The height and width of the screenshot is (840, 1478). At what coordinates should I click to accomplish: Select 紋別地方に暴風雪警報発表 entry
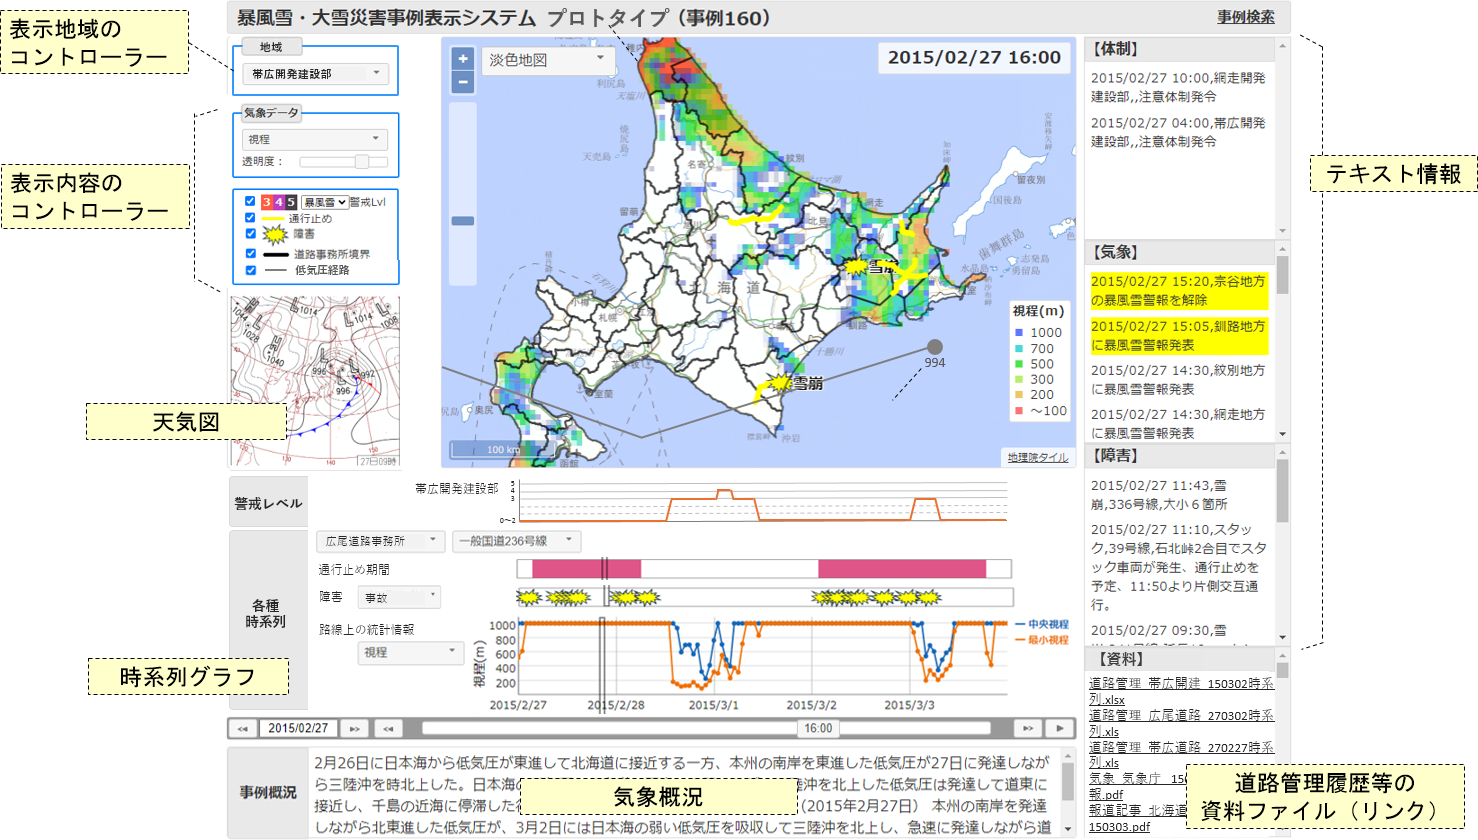[x=1179, y=379]
